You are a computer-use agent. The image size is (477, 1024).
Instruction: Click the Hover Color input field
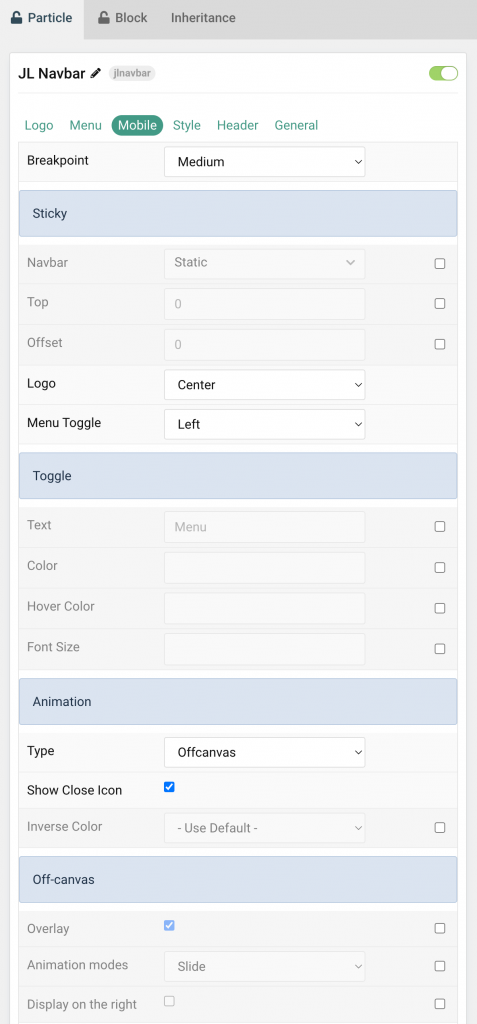point(265,608)
